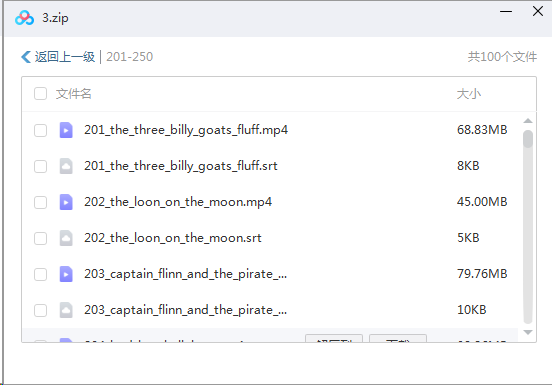
Task: Select the 202_the_loon_on_the_moon.mp4 filename
Action: (x=178, y=202)
